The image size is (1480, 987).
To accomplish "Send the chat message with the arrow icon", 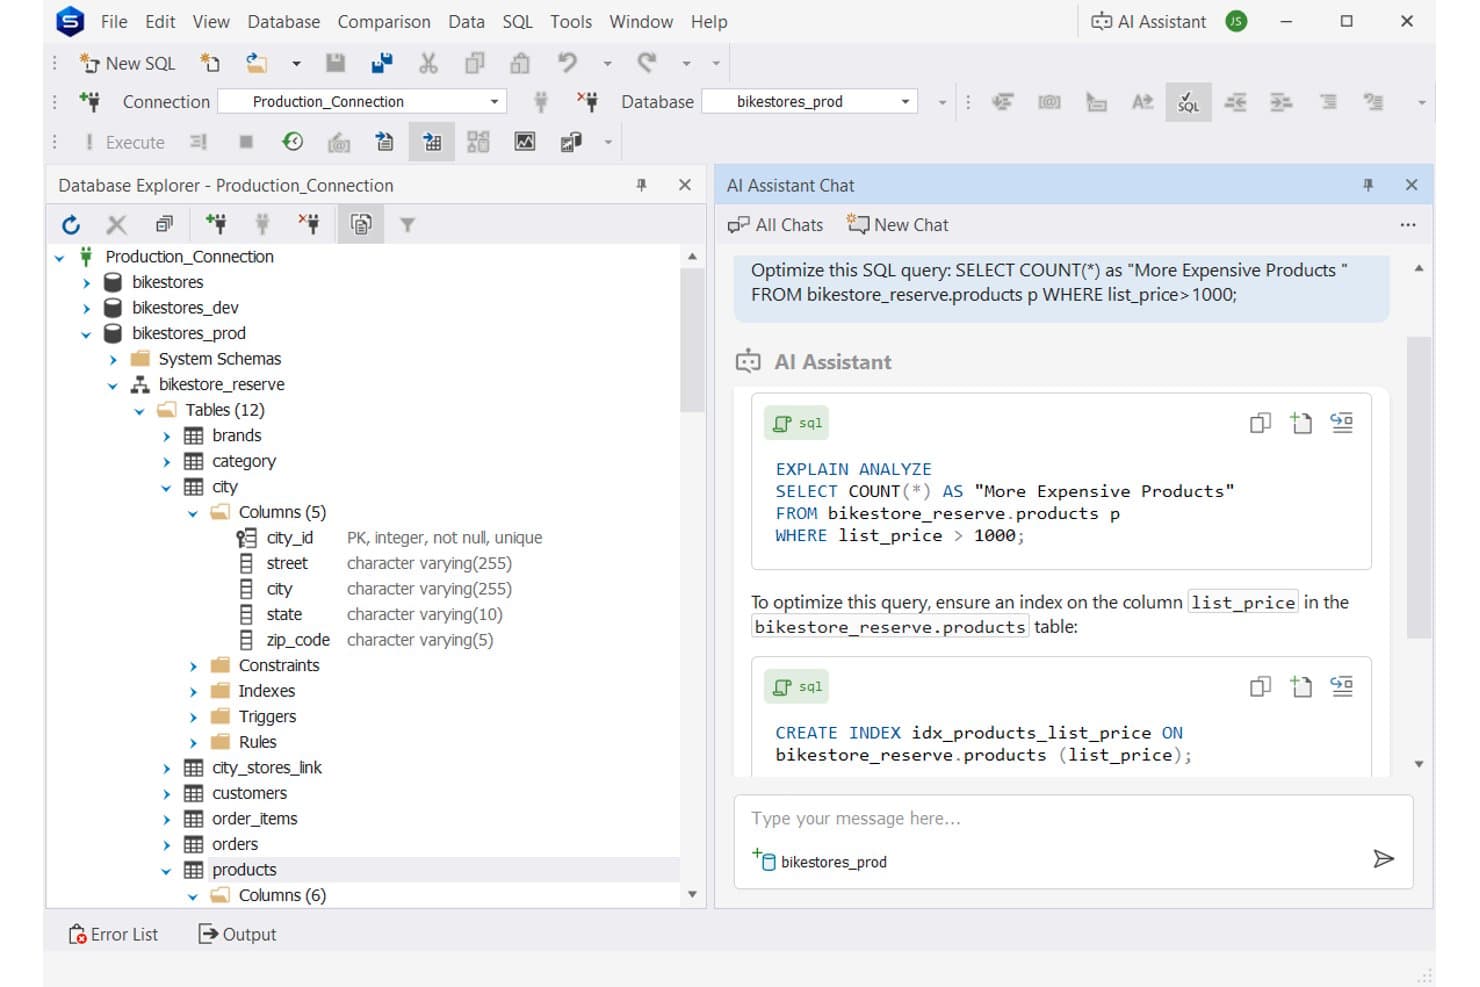I will point(1383,858).
